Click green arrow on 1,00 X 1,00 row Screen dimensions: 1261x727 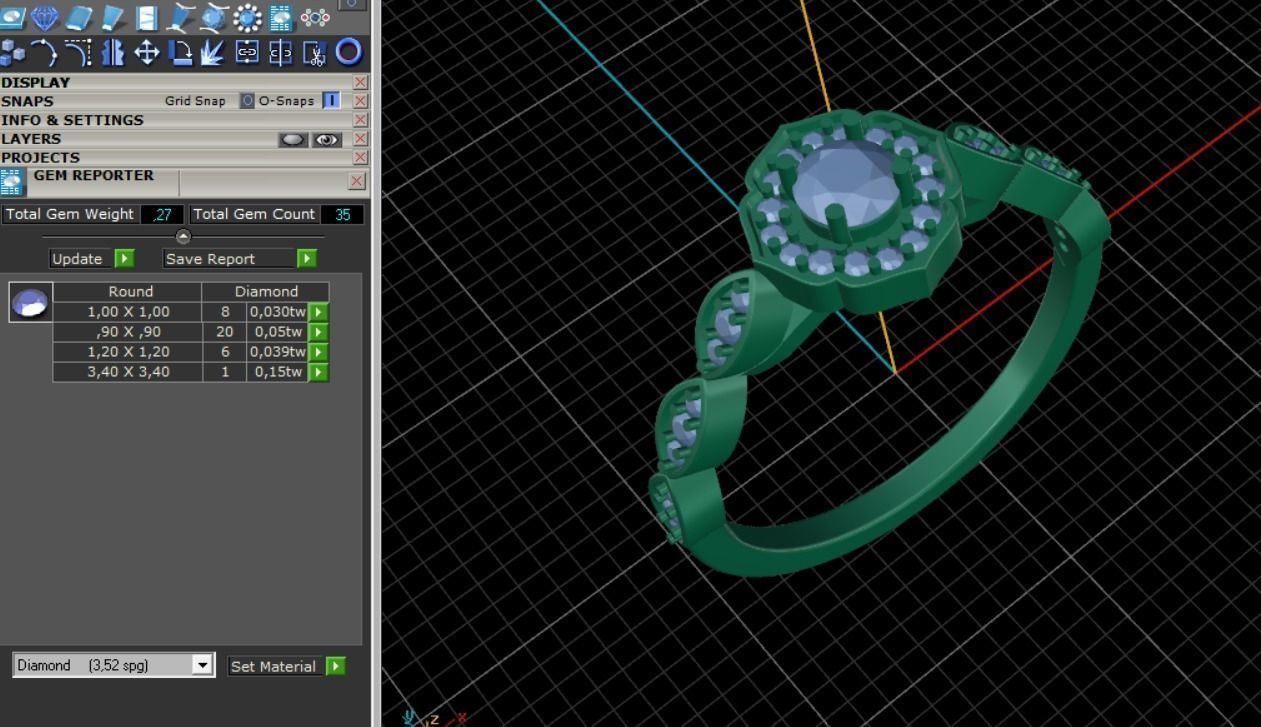point(318,312)
